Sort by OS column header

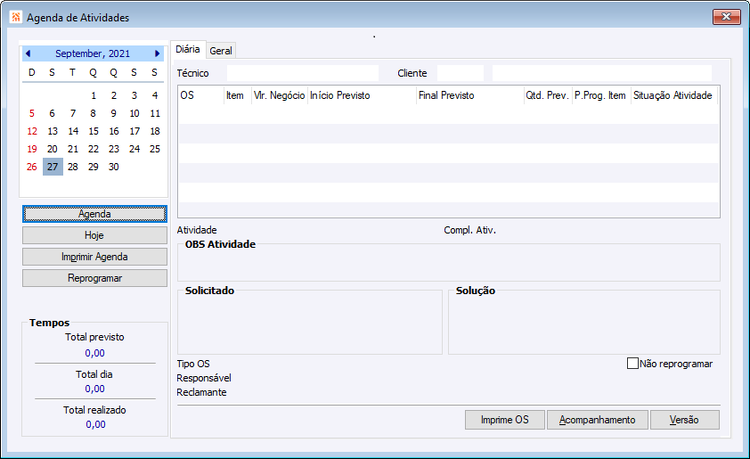coord(201,95)
